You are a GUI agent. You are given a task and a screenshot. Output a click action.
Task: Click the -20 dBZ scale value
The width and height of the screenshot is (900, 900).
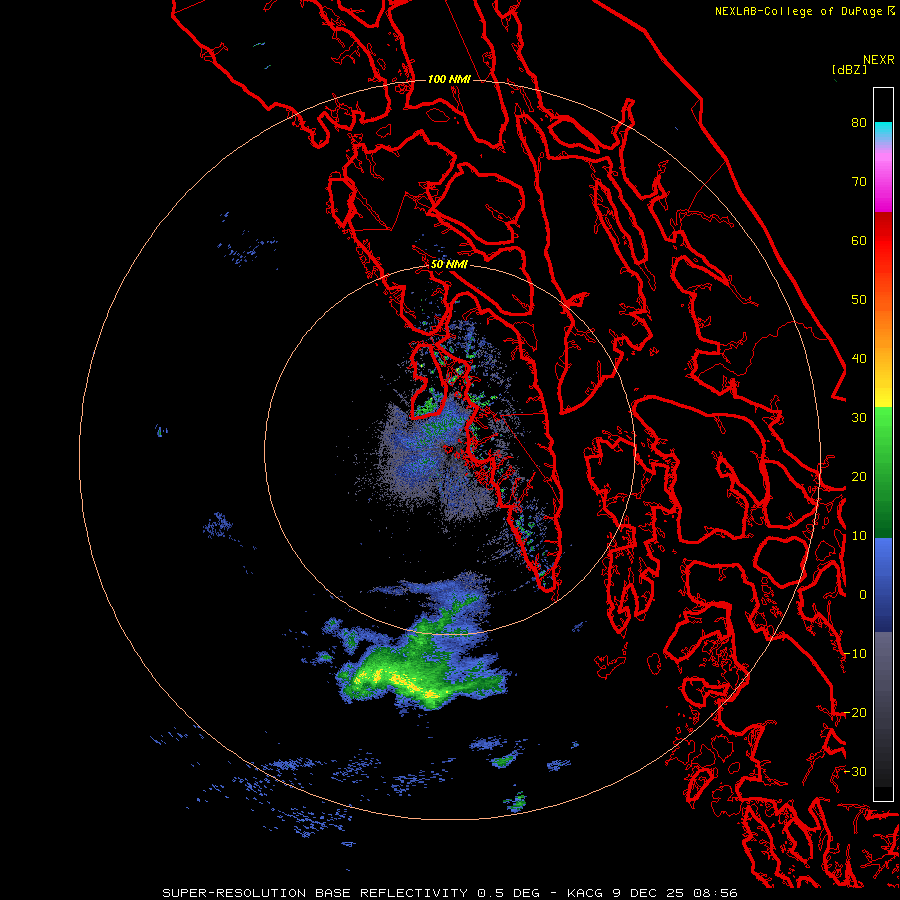[x=855, y=712]
